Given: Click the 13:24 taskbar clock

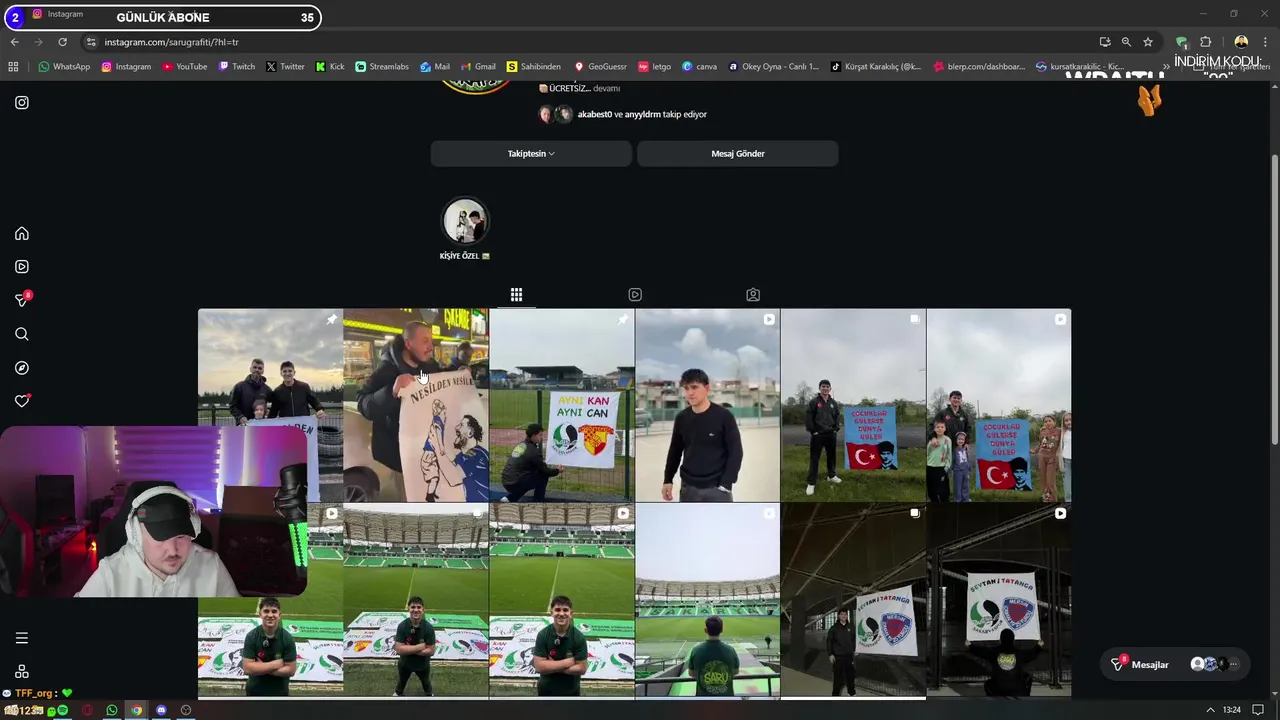Looking at the screenshot, I should tap(1233, 710).
